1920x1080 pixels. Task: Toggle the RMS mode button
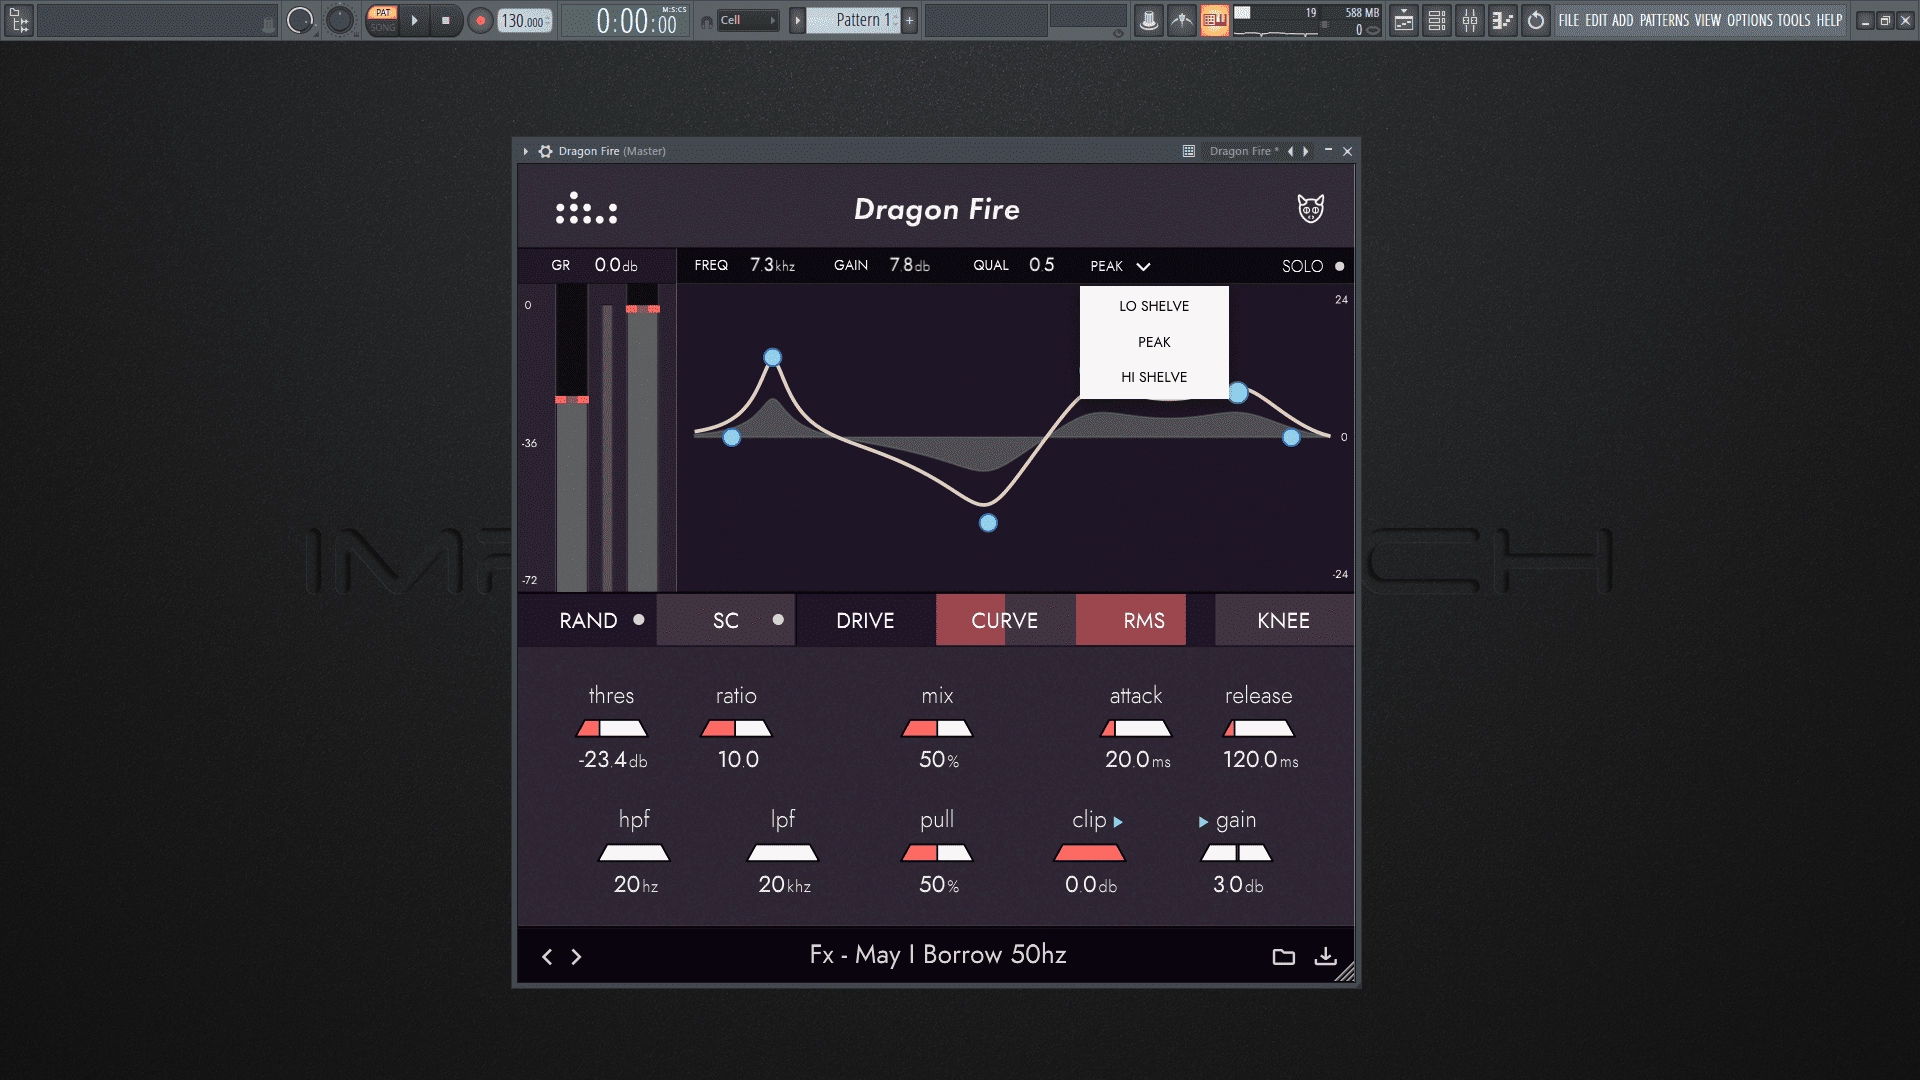tap(1144, 620)
